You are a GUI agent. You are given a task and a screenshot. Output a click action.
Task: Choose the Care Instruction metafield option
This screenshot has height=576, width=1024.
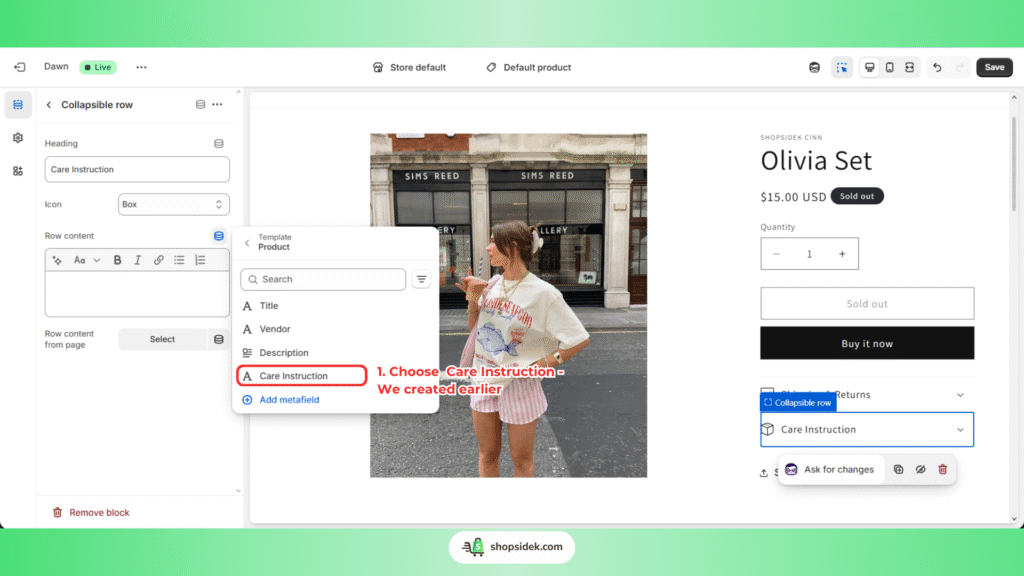(294, 376)
